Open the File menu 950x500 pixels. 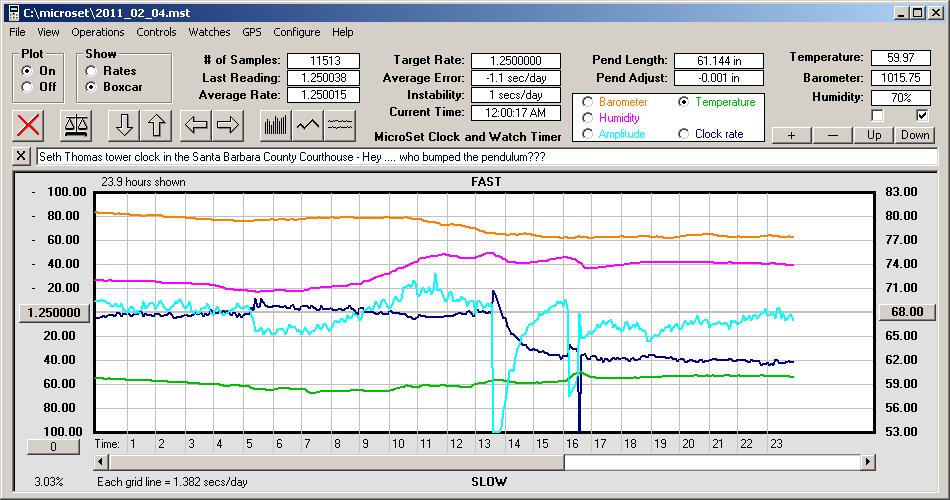pos(18,32)
